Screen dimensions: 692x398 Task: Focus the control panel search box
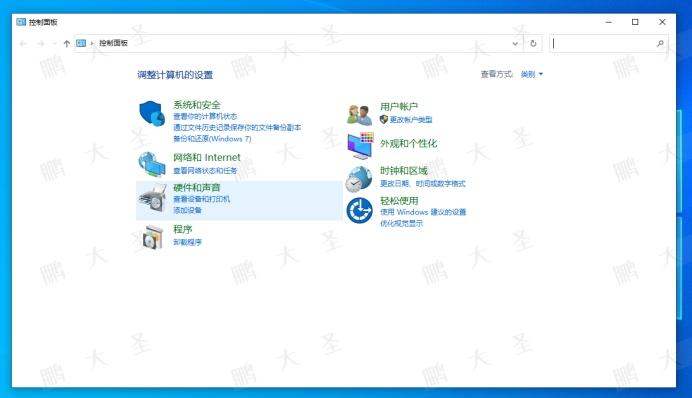[x=609, y=43]
